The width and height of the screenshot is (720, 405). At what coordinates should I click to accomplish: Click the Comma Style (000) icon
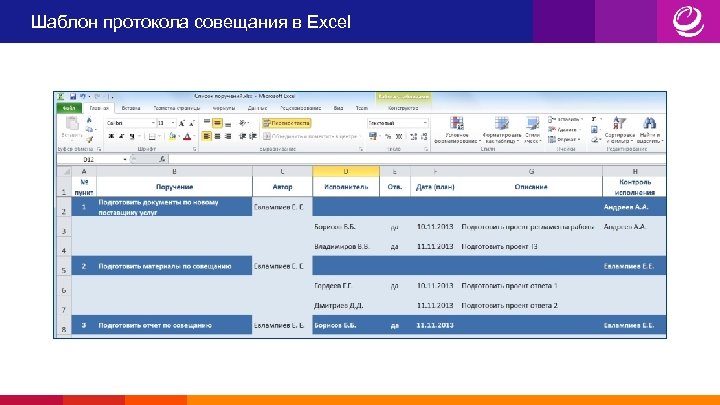coord(399,136)
